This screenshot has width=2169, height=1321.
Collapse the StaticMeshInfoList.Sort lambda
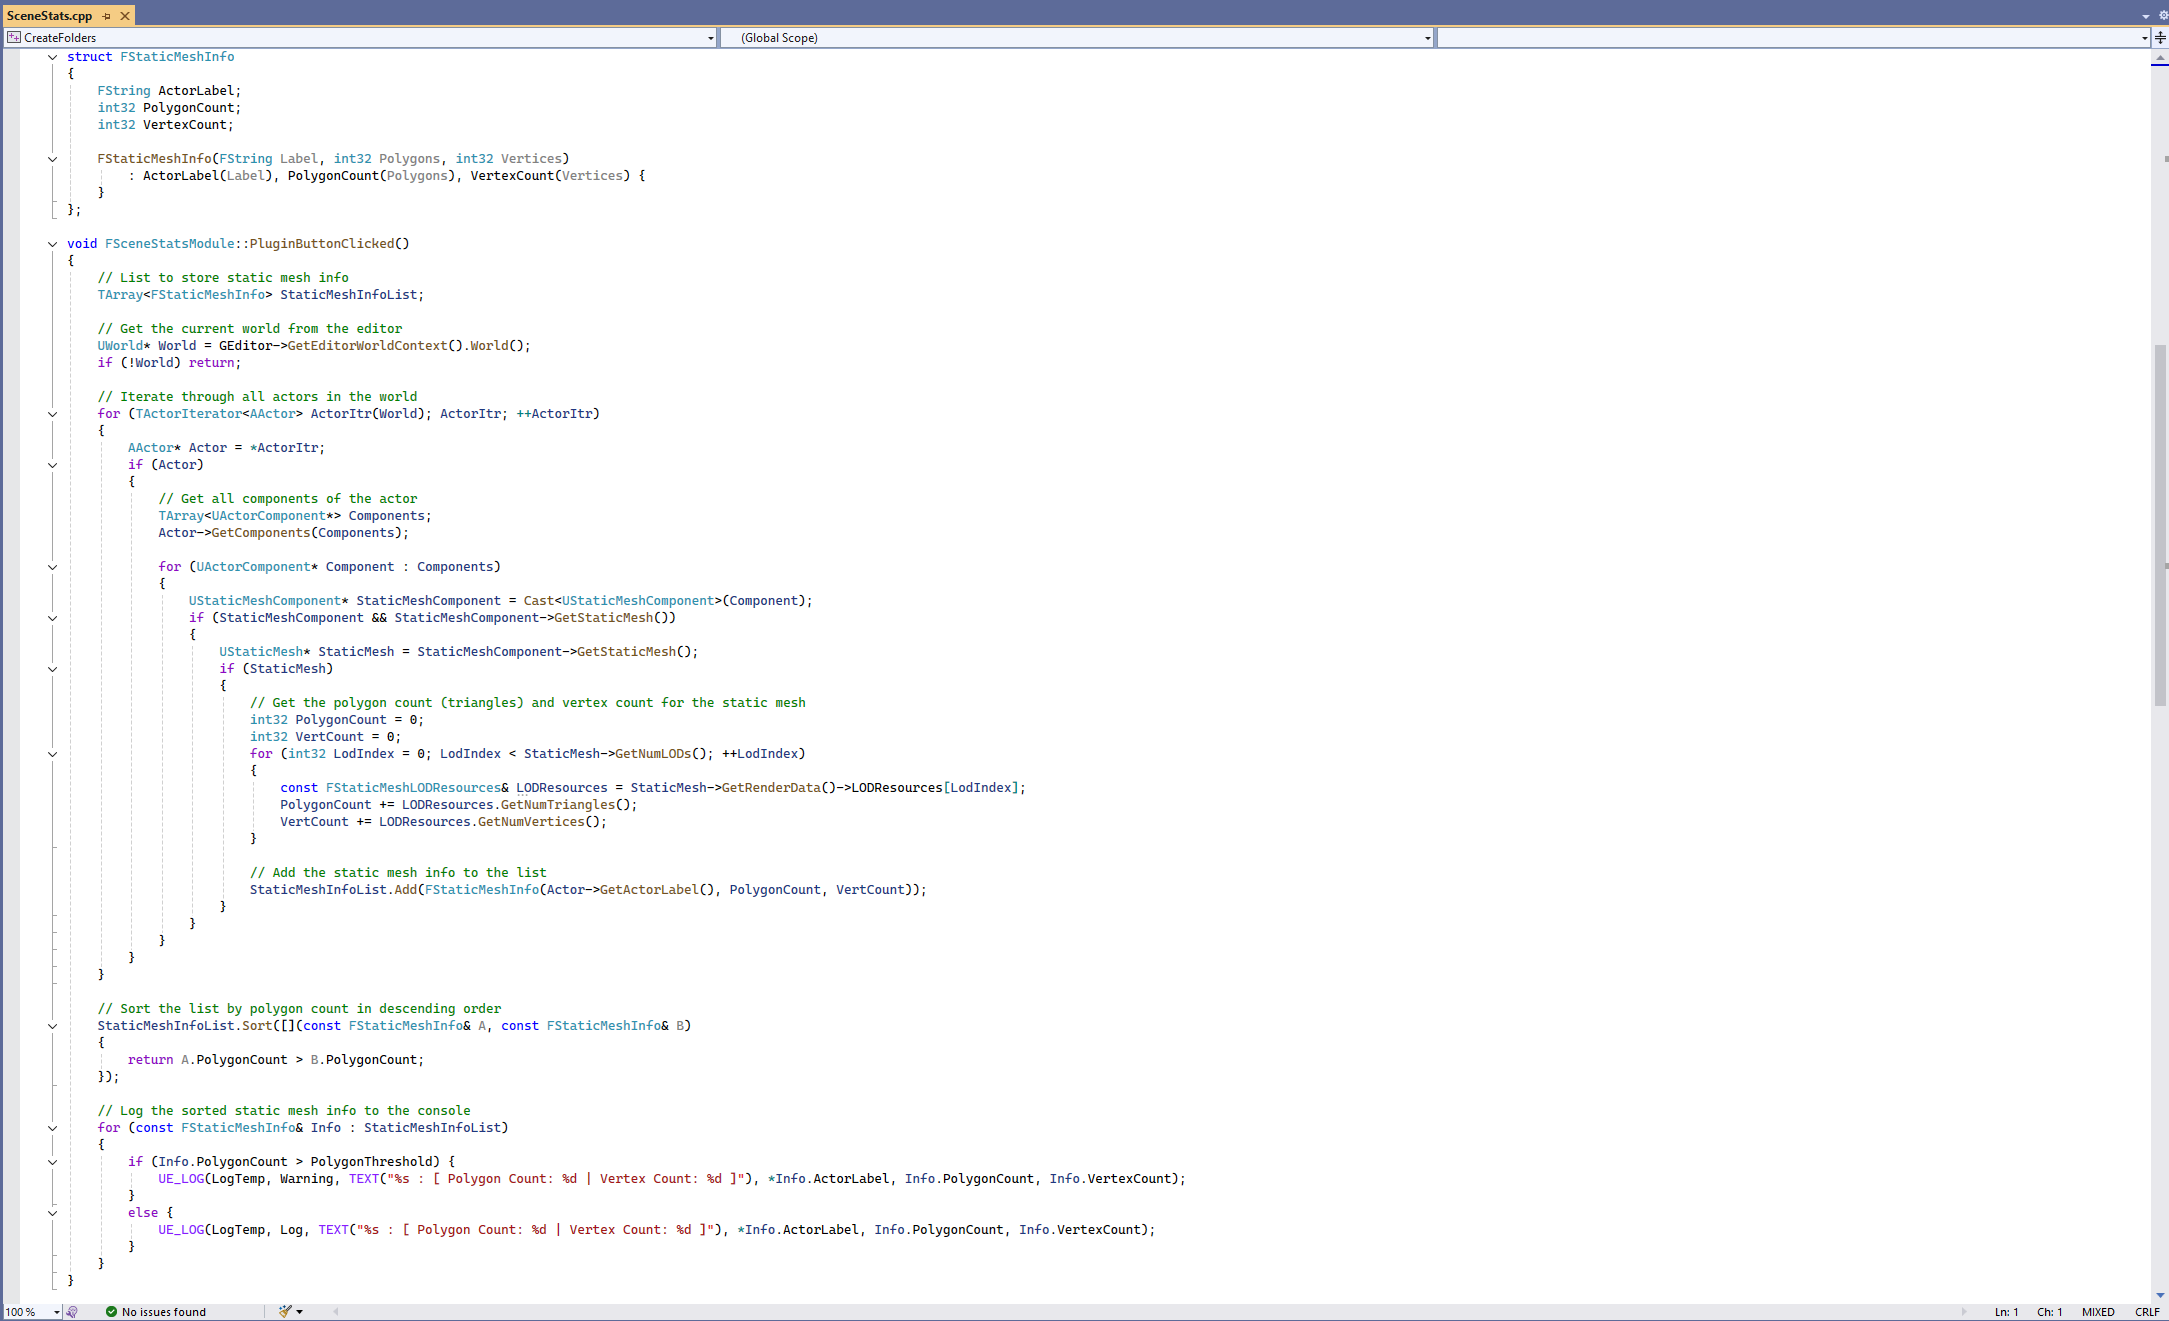click(x=53, y=1026)
